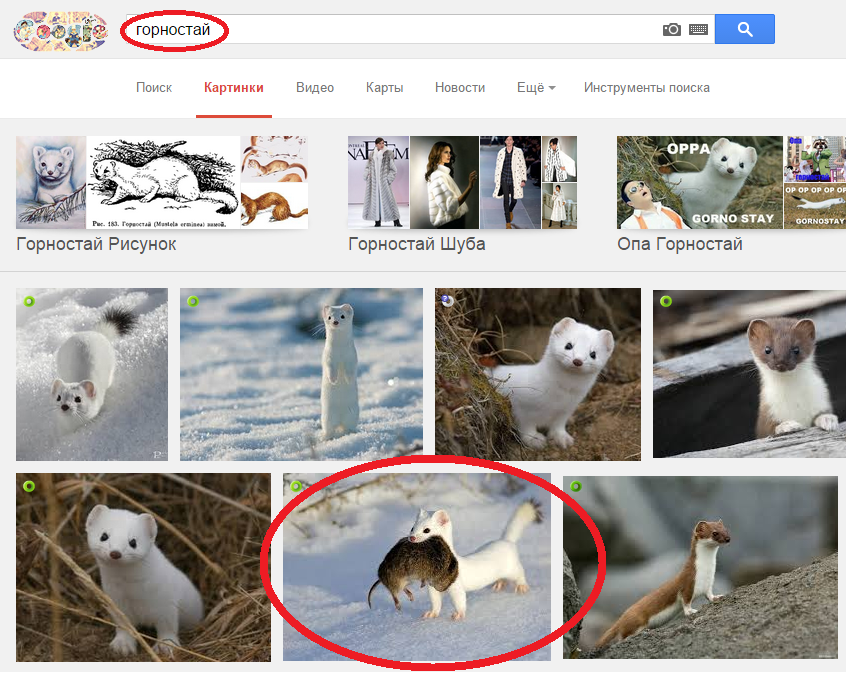Switch to the Новости tab
The height and width of the screenshot is (673, 857).
[x=460, y=88]
